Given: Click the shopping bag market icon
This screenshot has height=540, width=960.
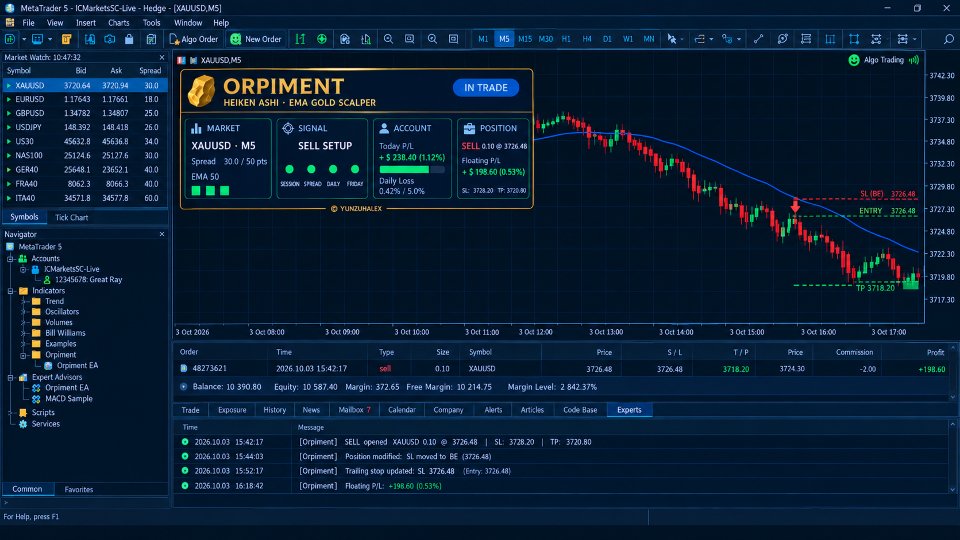Looking at the screenshot, I should tap(129, 39).
